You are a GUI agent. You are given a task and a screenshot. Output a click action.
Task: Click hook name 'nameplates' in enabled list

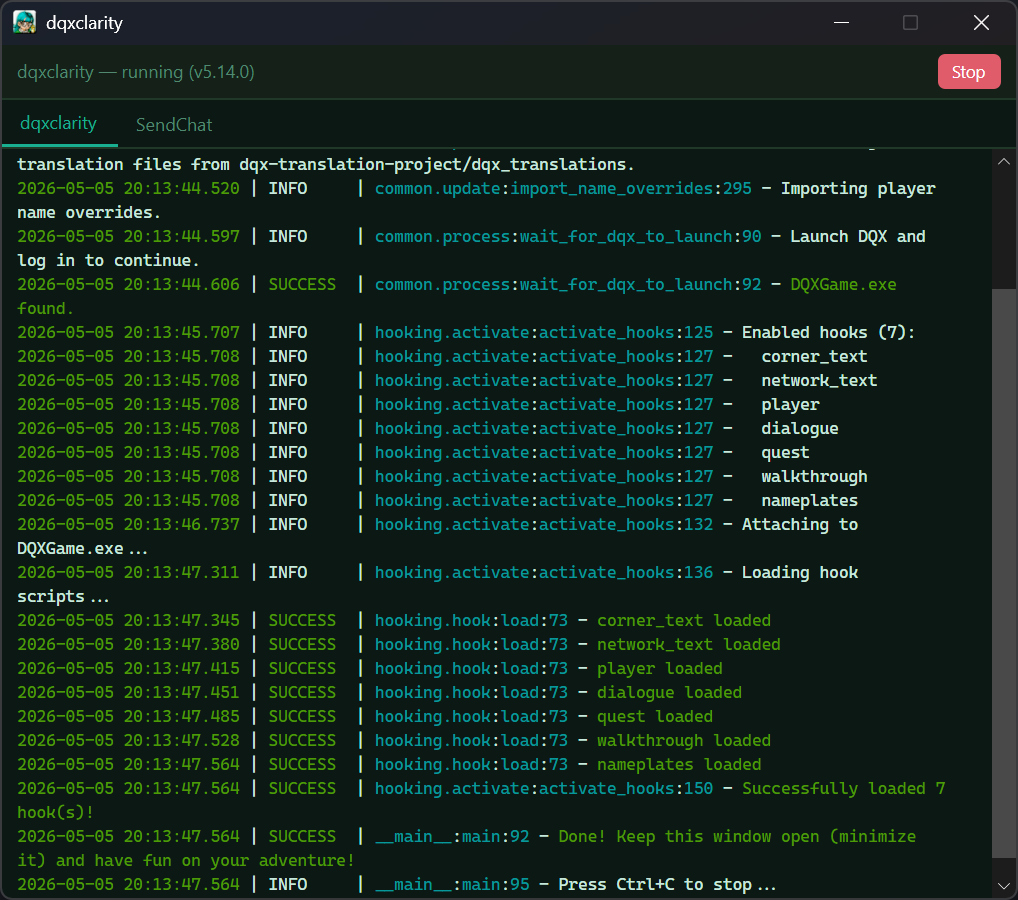[x=810, y=501]
